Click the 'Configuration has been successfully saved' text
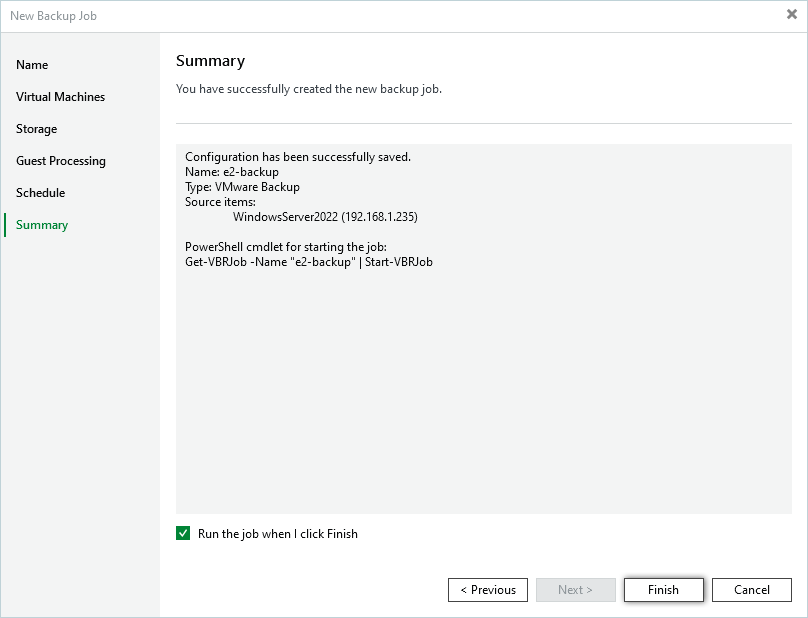 (298, 157)
